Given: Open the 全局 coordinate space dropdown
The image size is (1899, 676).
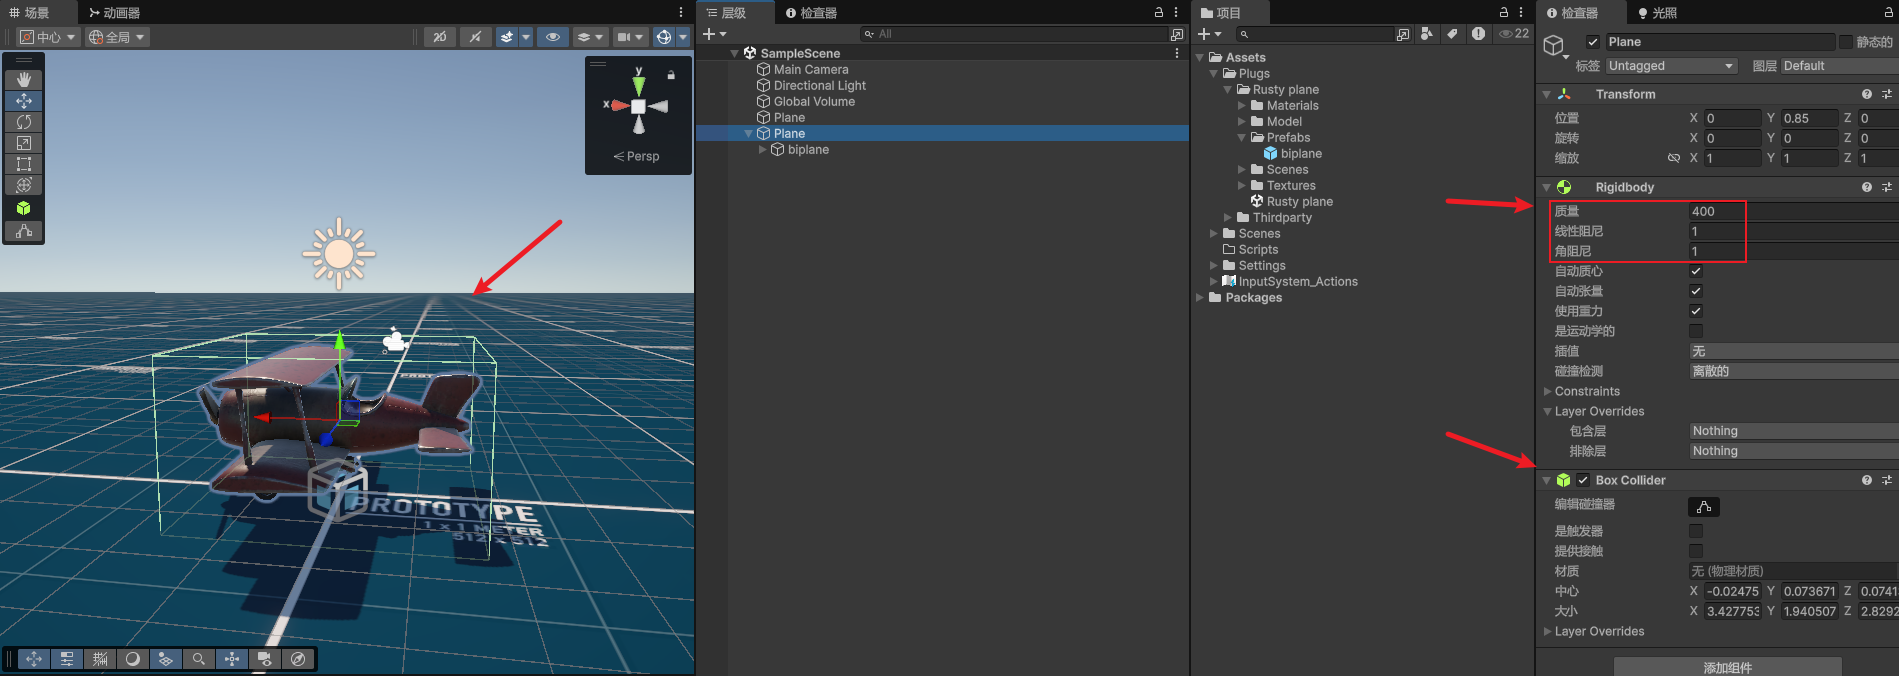Looking at the screenshot, I should click(x=117, y=37).
